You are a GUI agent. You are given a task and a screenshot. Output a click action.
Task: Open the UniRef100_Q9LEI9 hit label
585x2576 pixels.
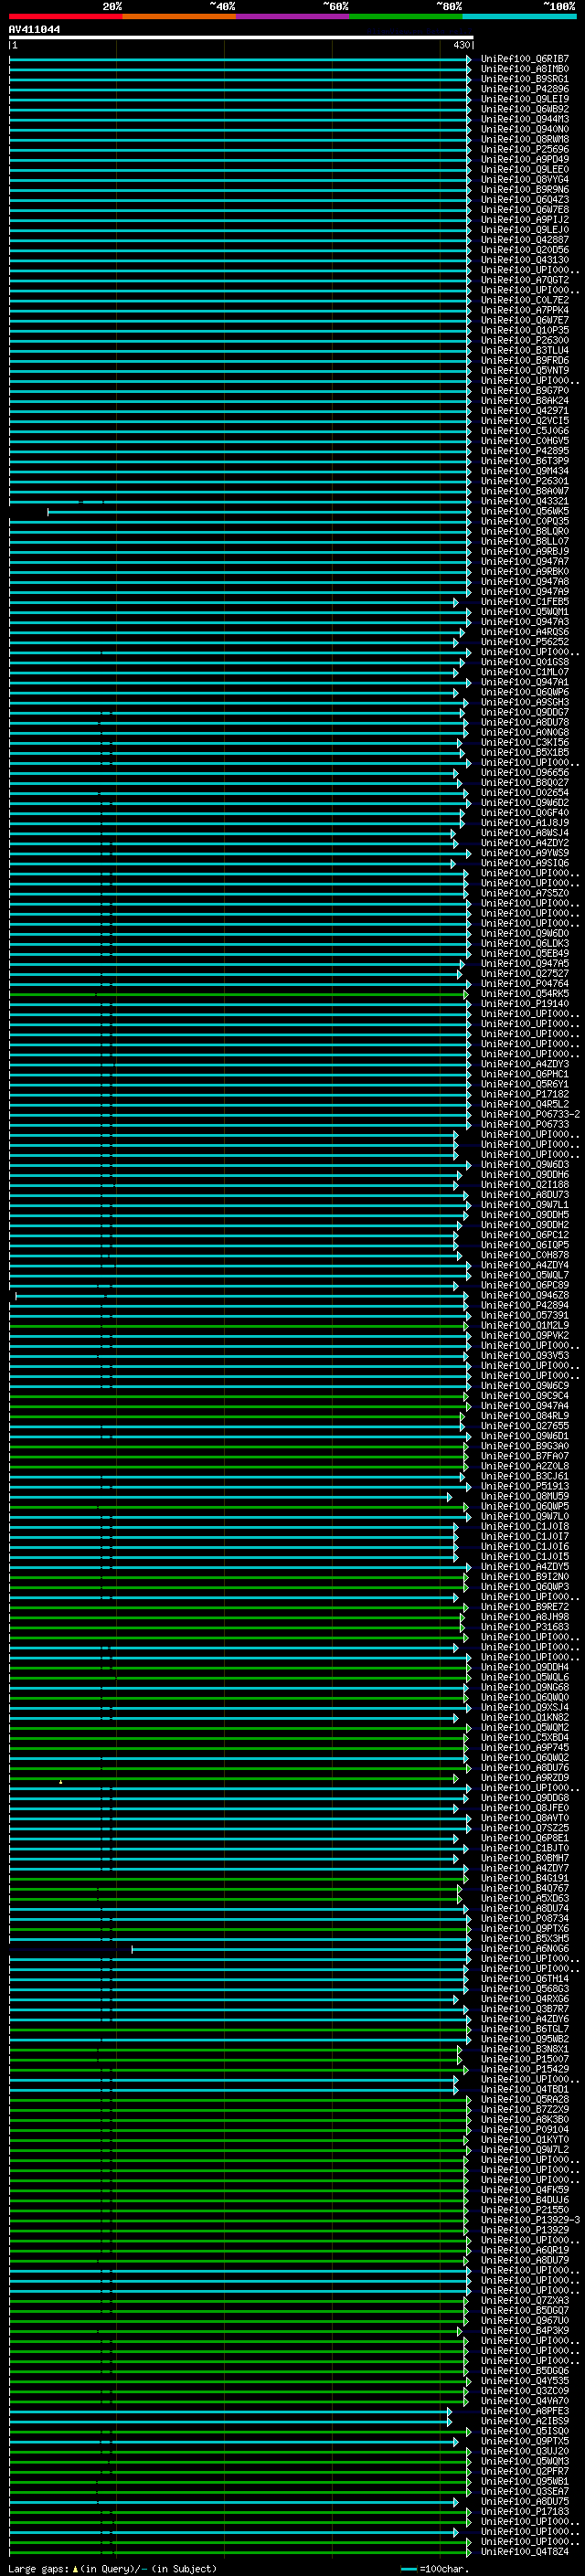click(x=524, y=99)
